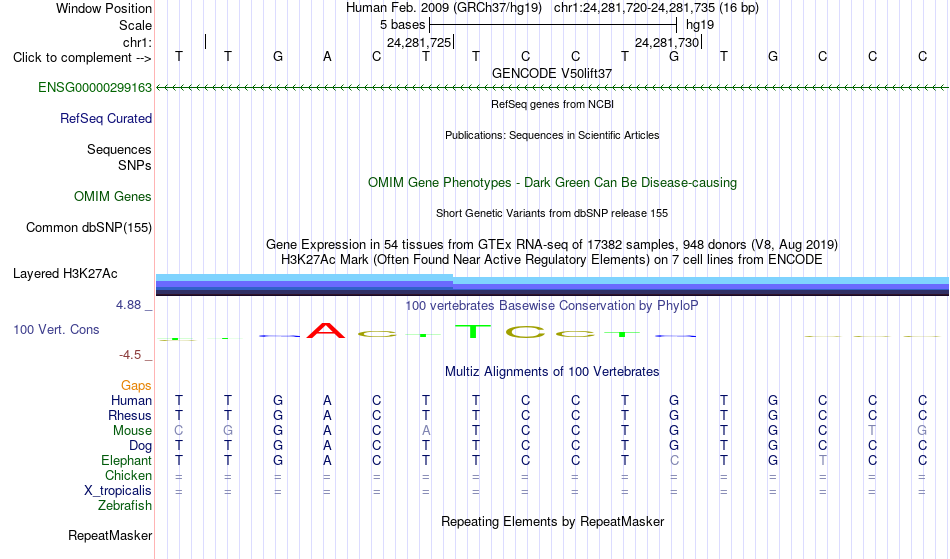Select the Dog alignment row label
The height and width of the screenshot is (559, 950).
coord(140,446)
